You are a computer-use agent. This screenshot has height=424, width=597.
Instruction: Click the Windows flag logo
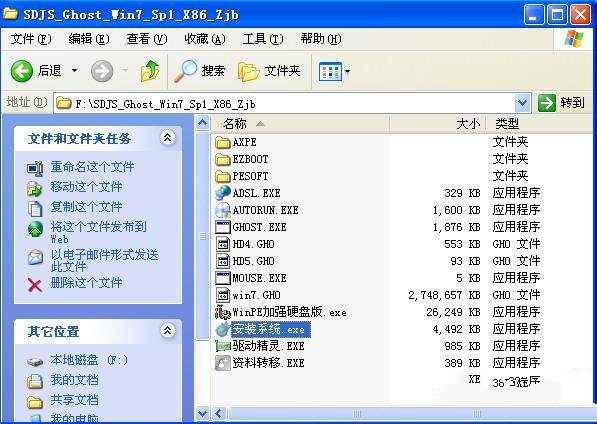tap(574, 39)
